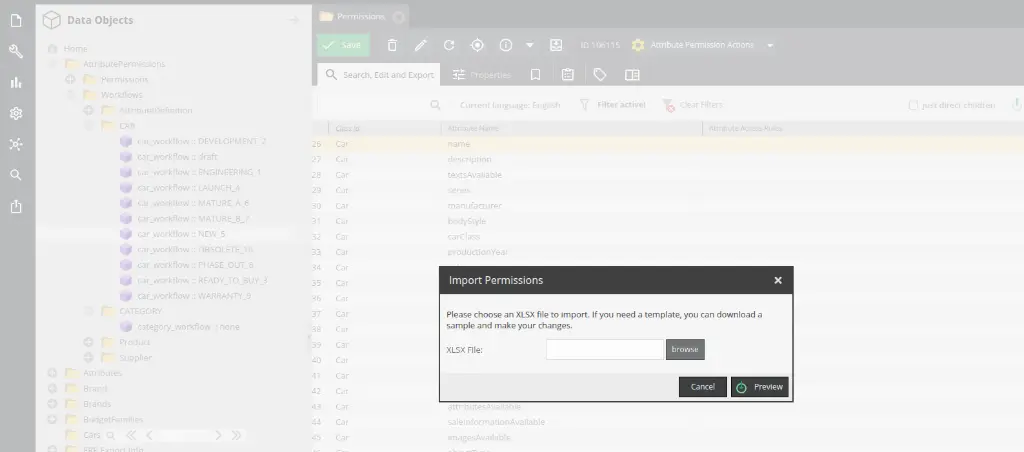1024x452 pixels.
Task: Select the Permissions top tab
Action: pyautogui.click(x=361, y=17)
